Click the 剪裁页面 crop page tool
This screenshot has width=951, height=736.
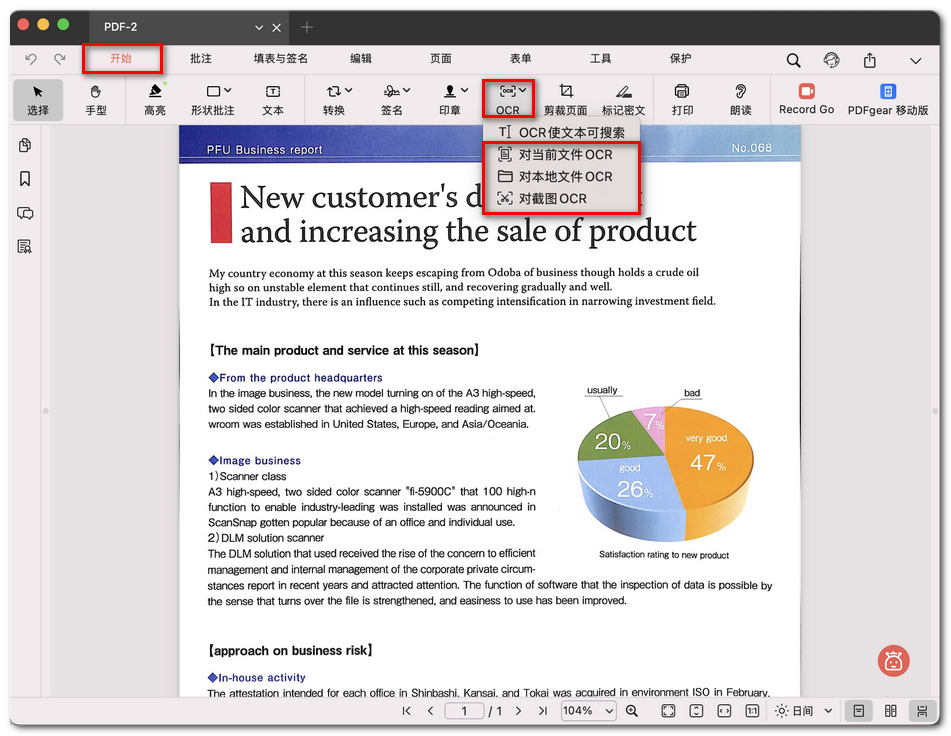[565, 99]
